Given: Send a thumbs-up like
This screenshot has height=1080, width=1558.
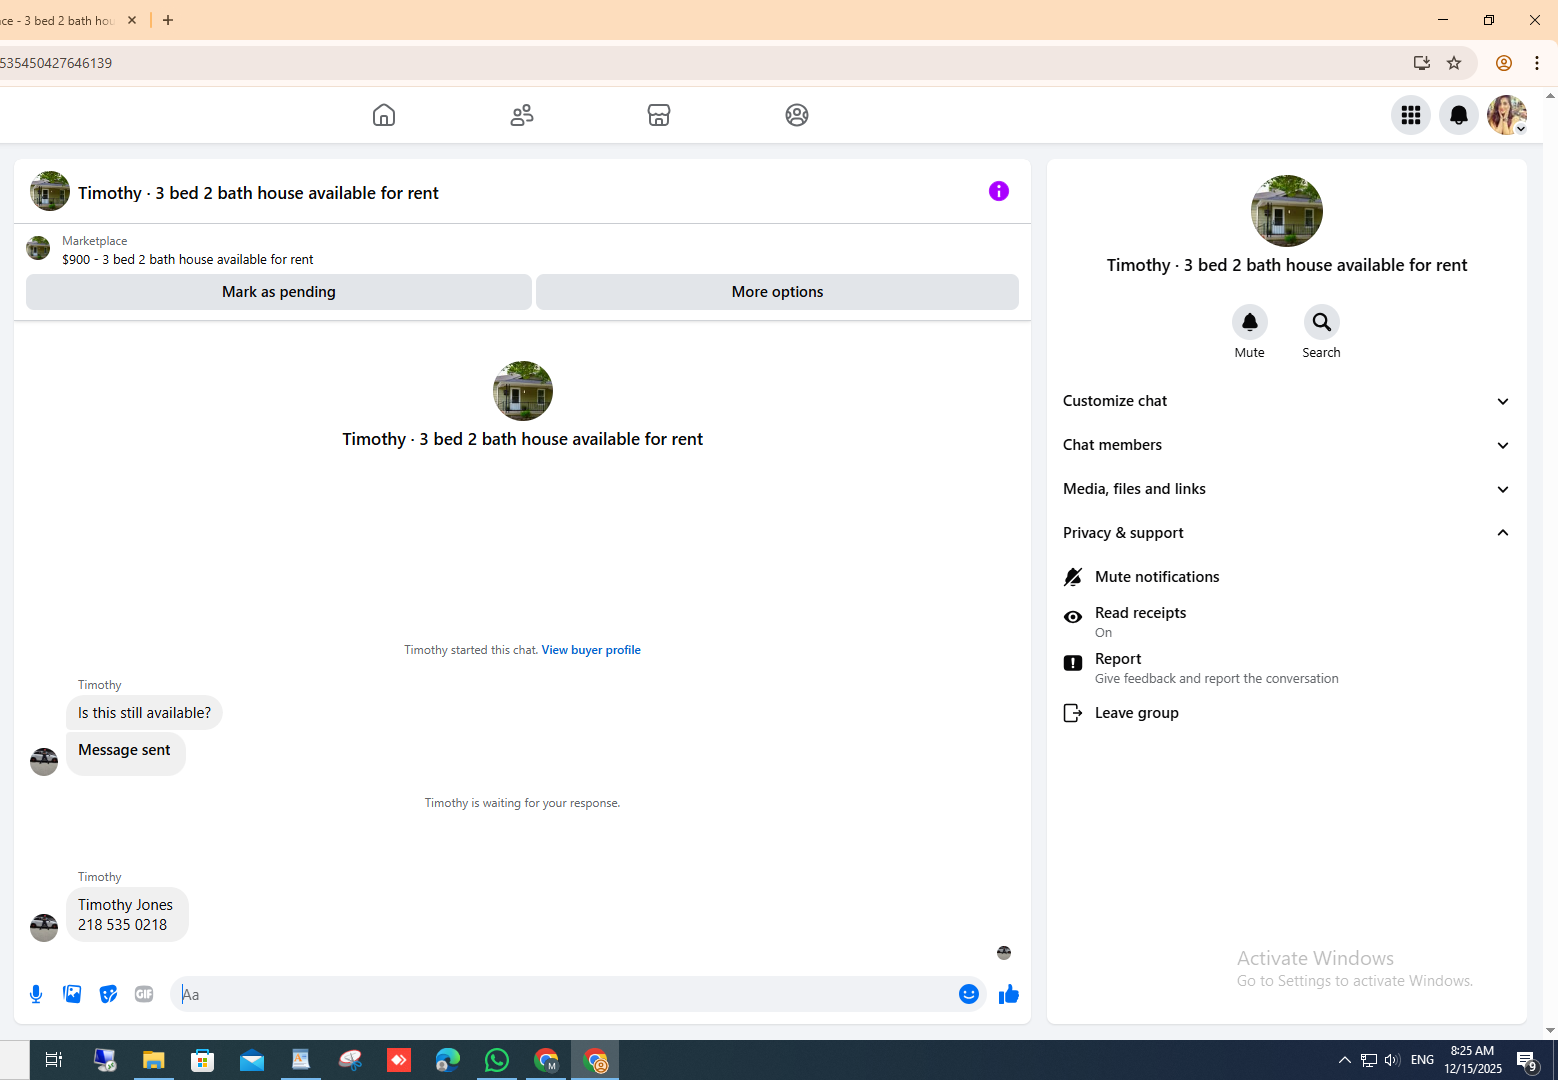Looking at the screenshot, I should [x=1009, y=994].
